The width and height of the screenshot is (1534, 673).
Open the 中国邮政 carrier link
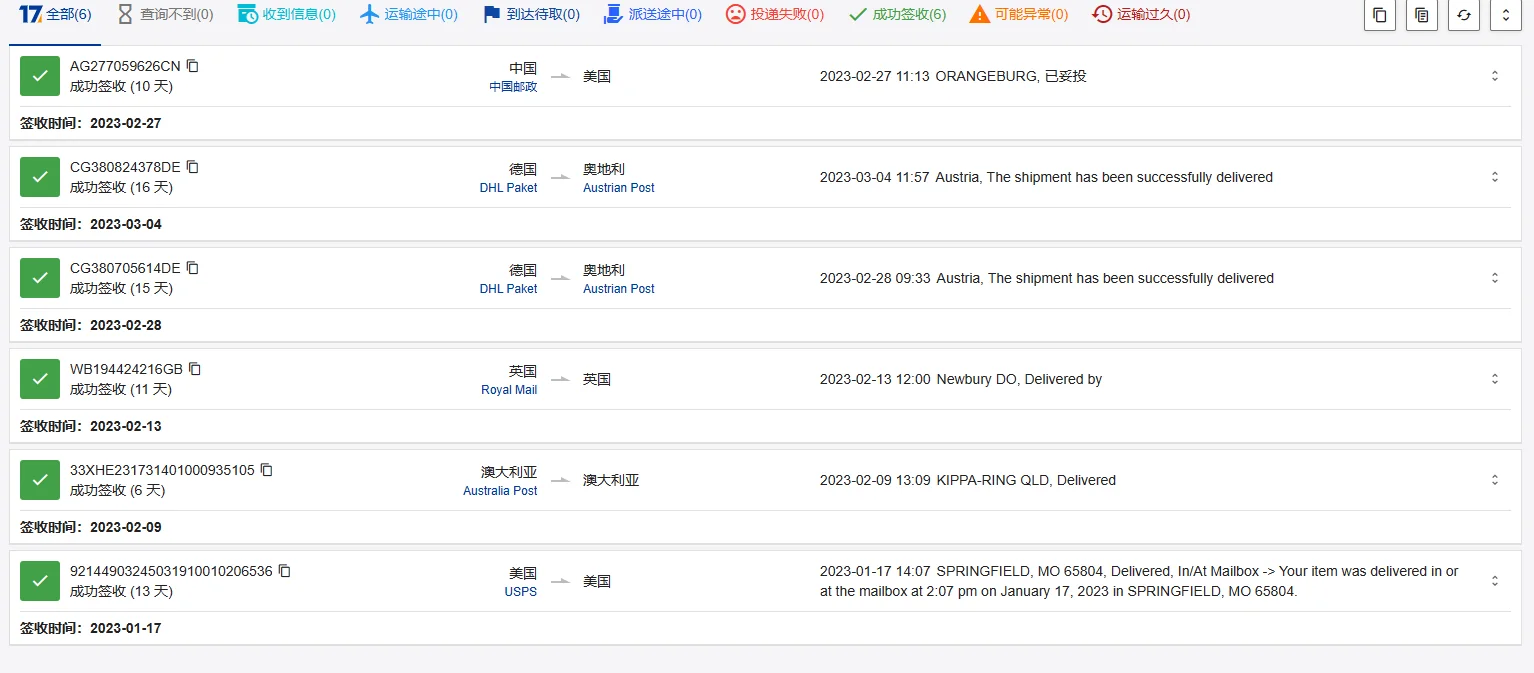tap(513, 87)
